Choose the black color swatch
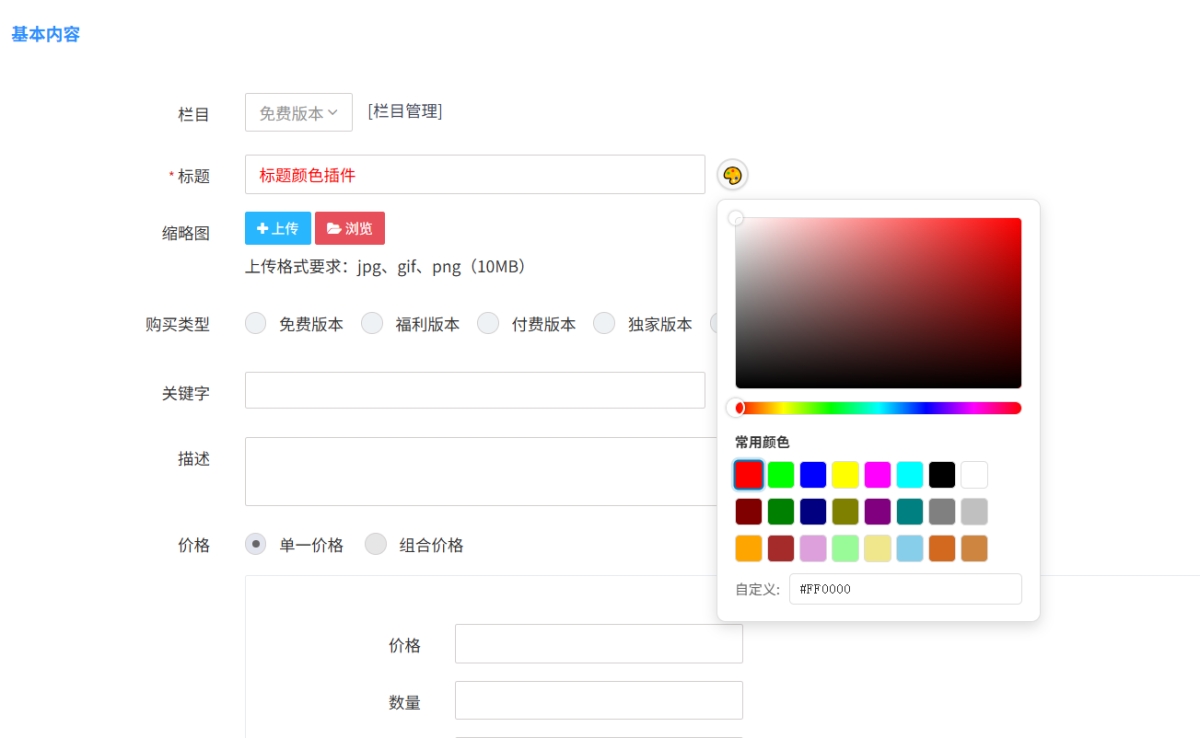This screenshot has width=1200, height=738. [942, 474]
